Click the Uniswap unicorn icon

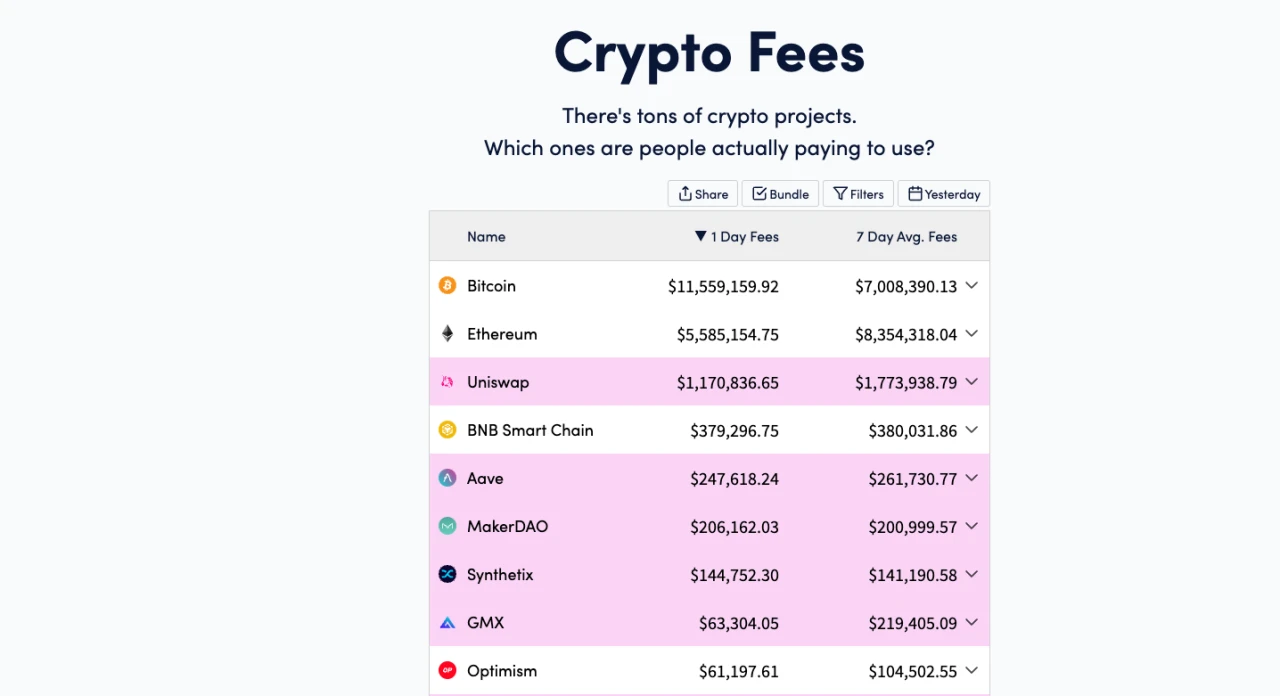point(447,382)
